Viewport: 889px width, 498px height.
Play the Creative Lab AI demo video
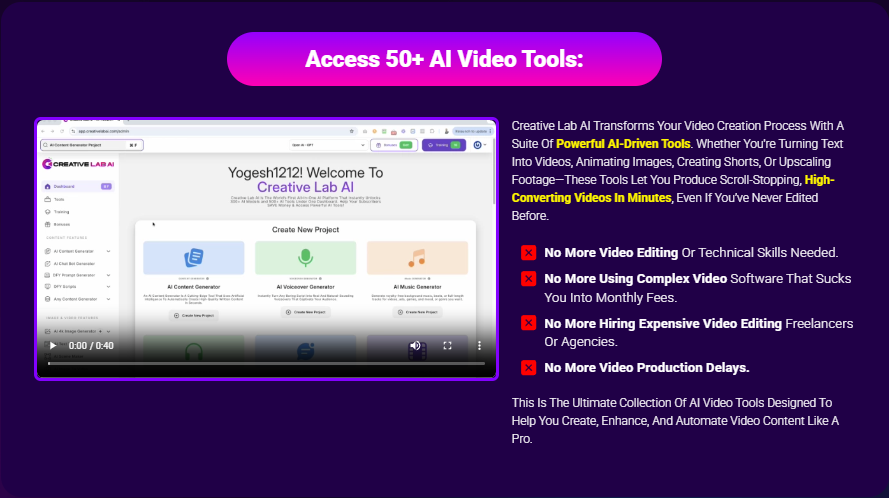pos(53,345)
